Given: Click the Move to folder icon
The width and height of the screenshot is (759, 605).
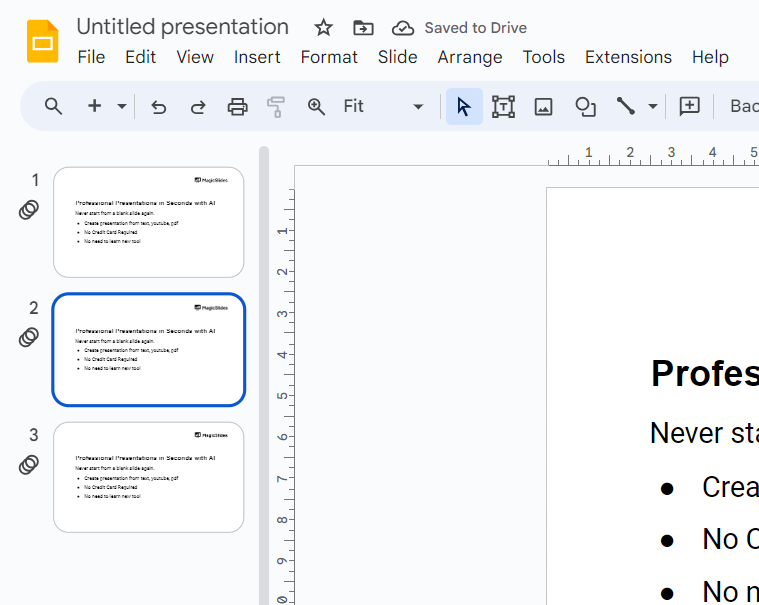Looking at the screenshot, I should click(363, 28).
